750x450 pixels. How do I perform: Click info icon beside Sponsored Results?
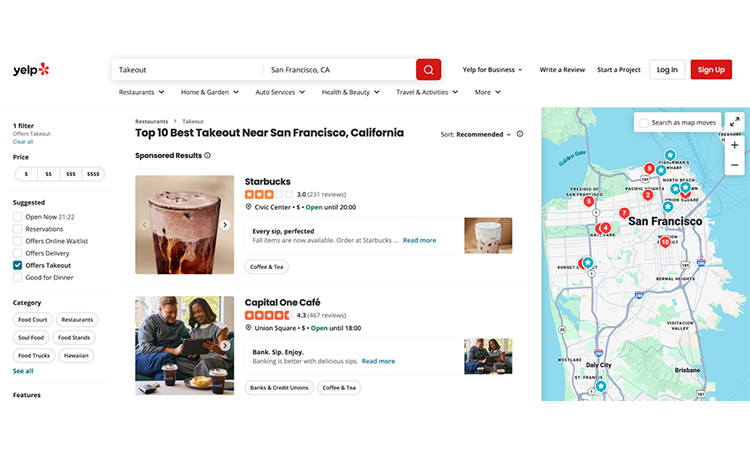point(208,156)
